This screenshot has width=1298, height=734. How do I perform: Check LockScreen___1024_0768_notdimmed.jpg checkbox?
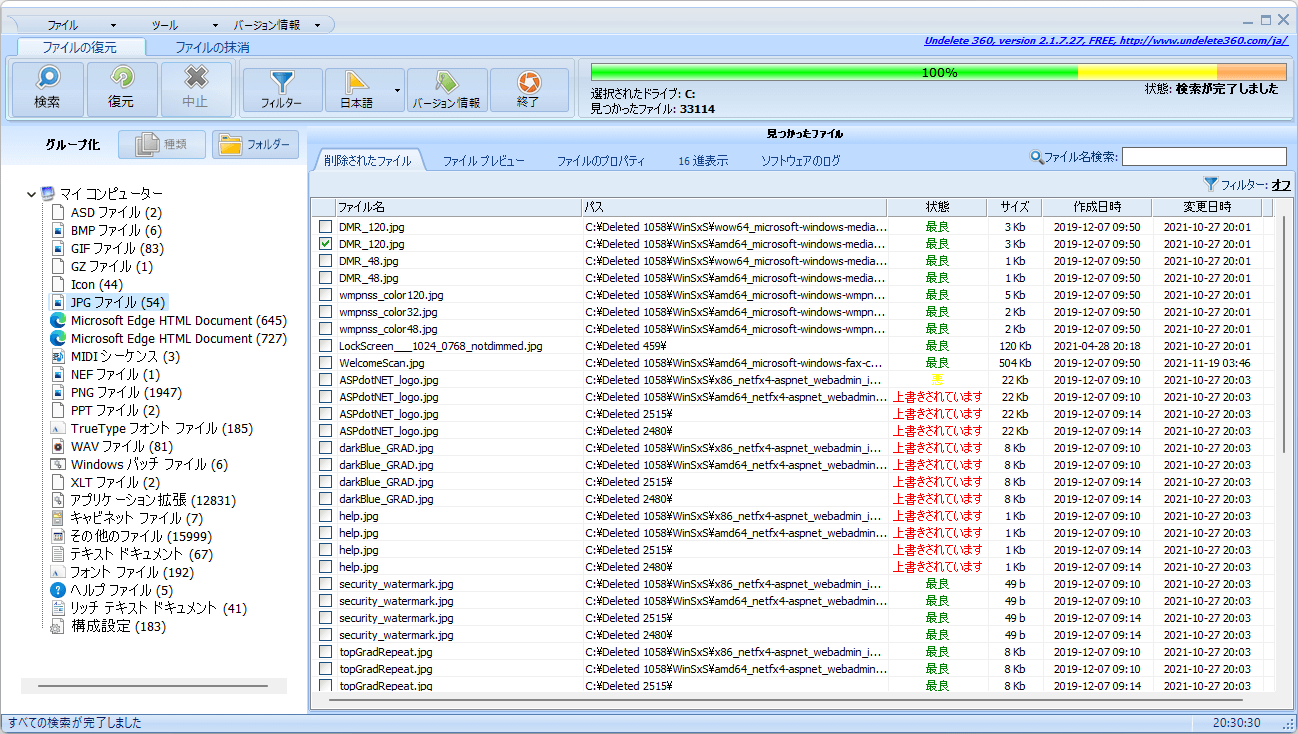(325, 345)
